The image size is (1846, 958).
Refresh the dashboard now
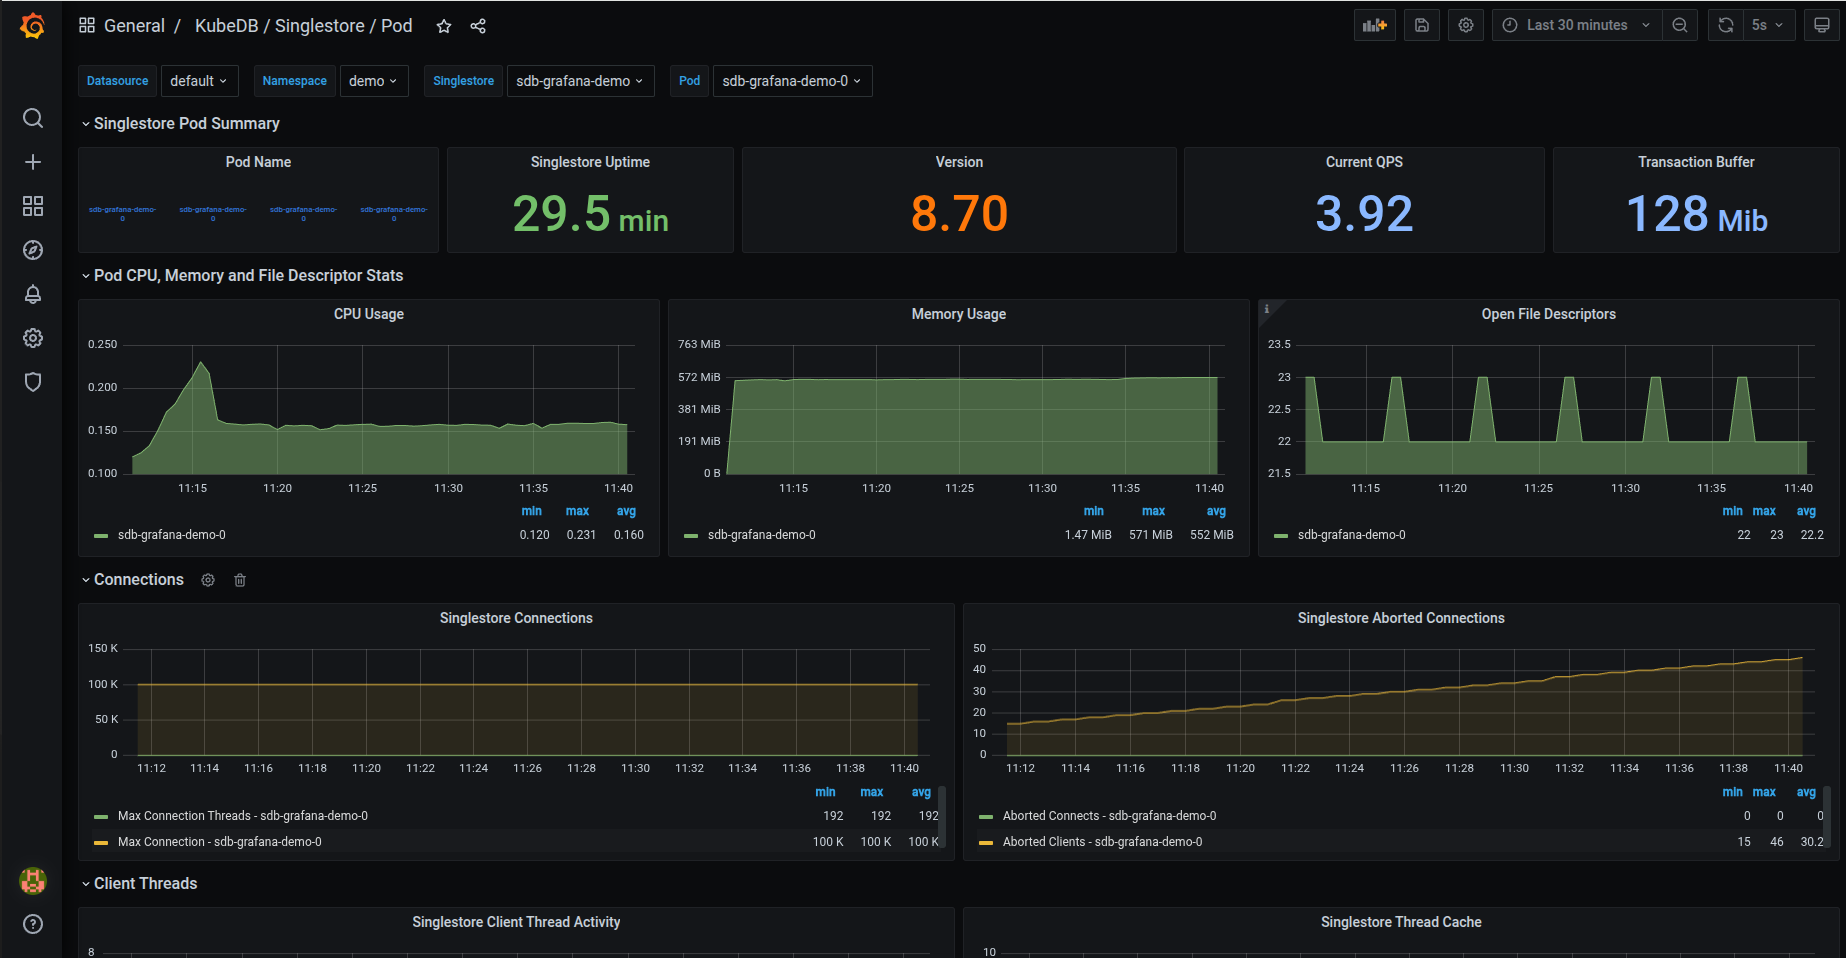coord(1726,25)
